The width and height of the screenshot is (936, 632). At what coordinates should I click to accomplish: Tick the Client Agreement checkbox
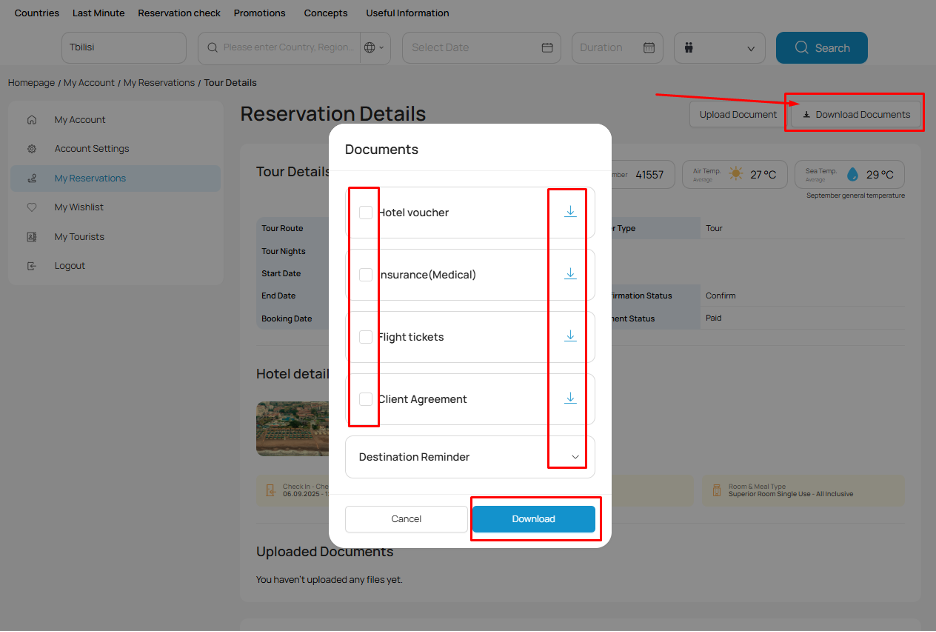coord(365,399)
